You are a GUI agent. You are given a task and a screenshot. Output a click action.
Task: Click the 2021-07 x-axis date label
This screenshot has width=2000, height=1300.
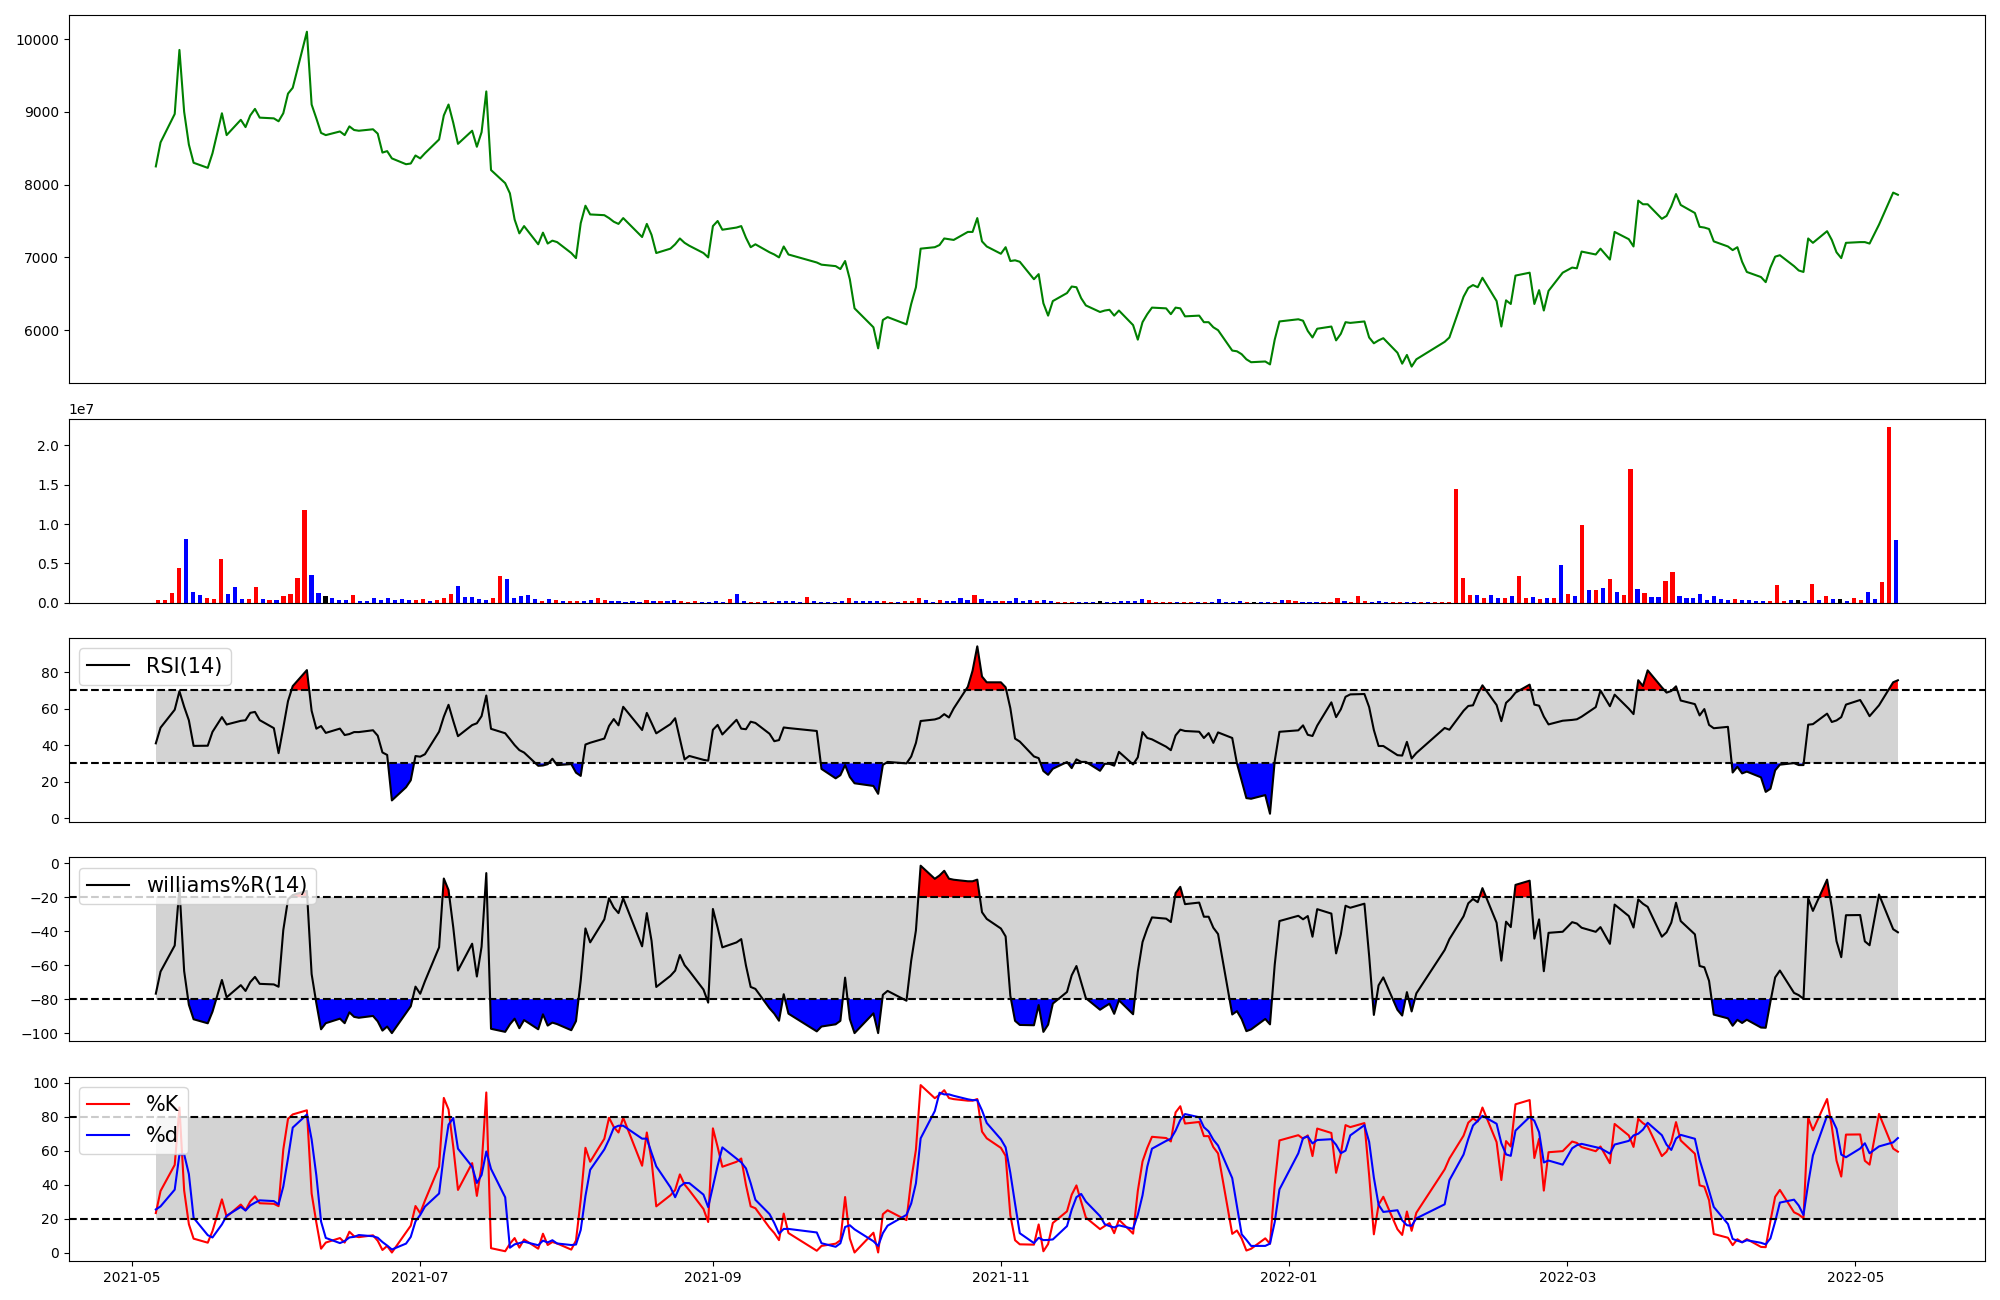coord(420,1277)
